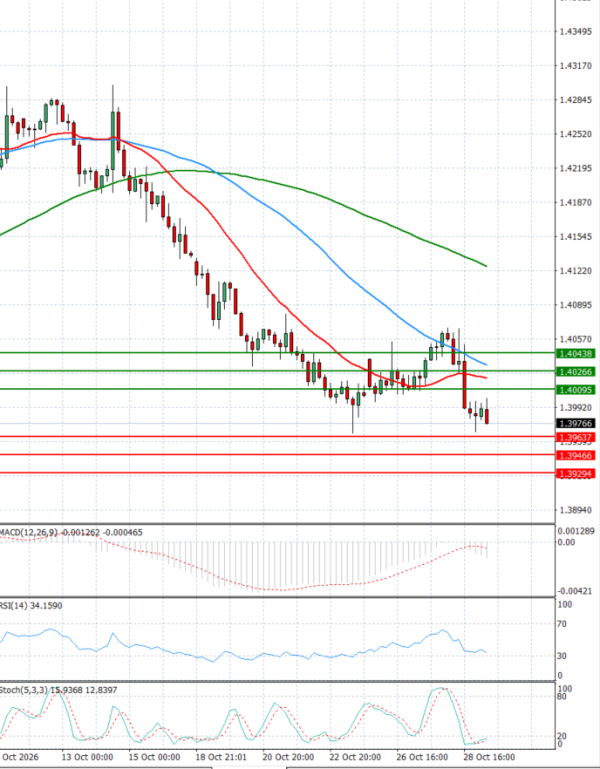Click the 1.43495 price scale value
600x769 pixels.
coord(575,31)
